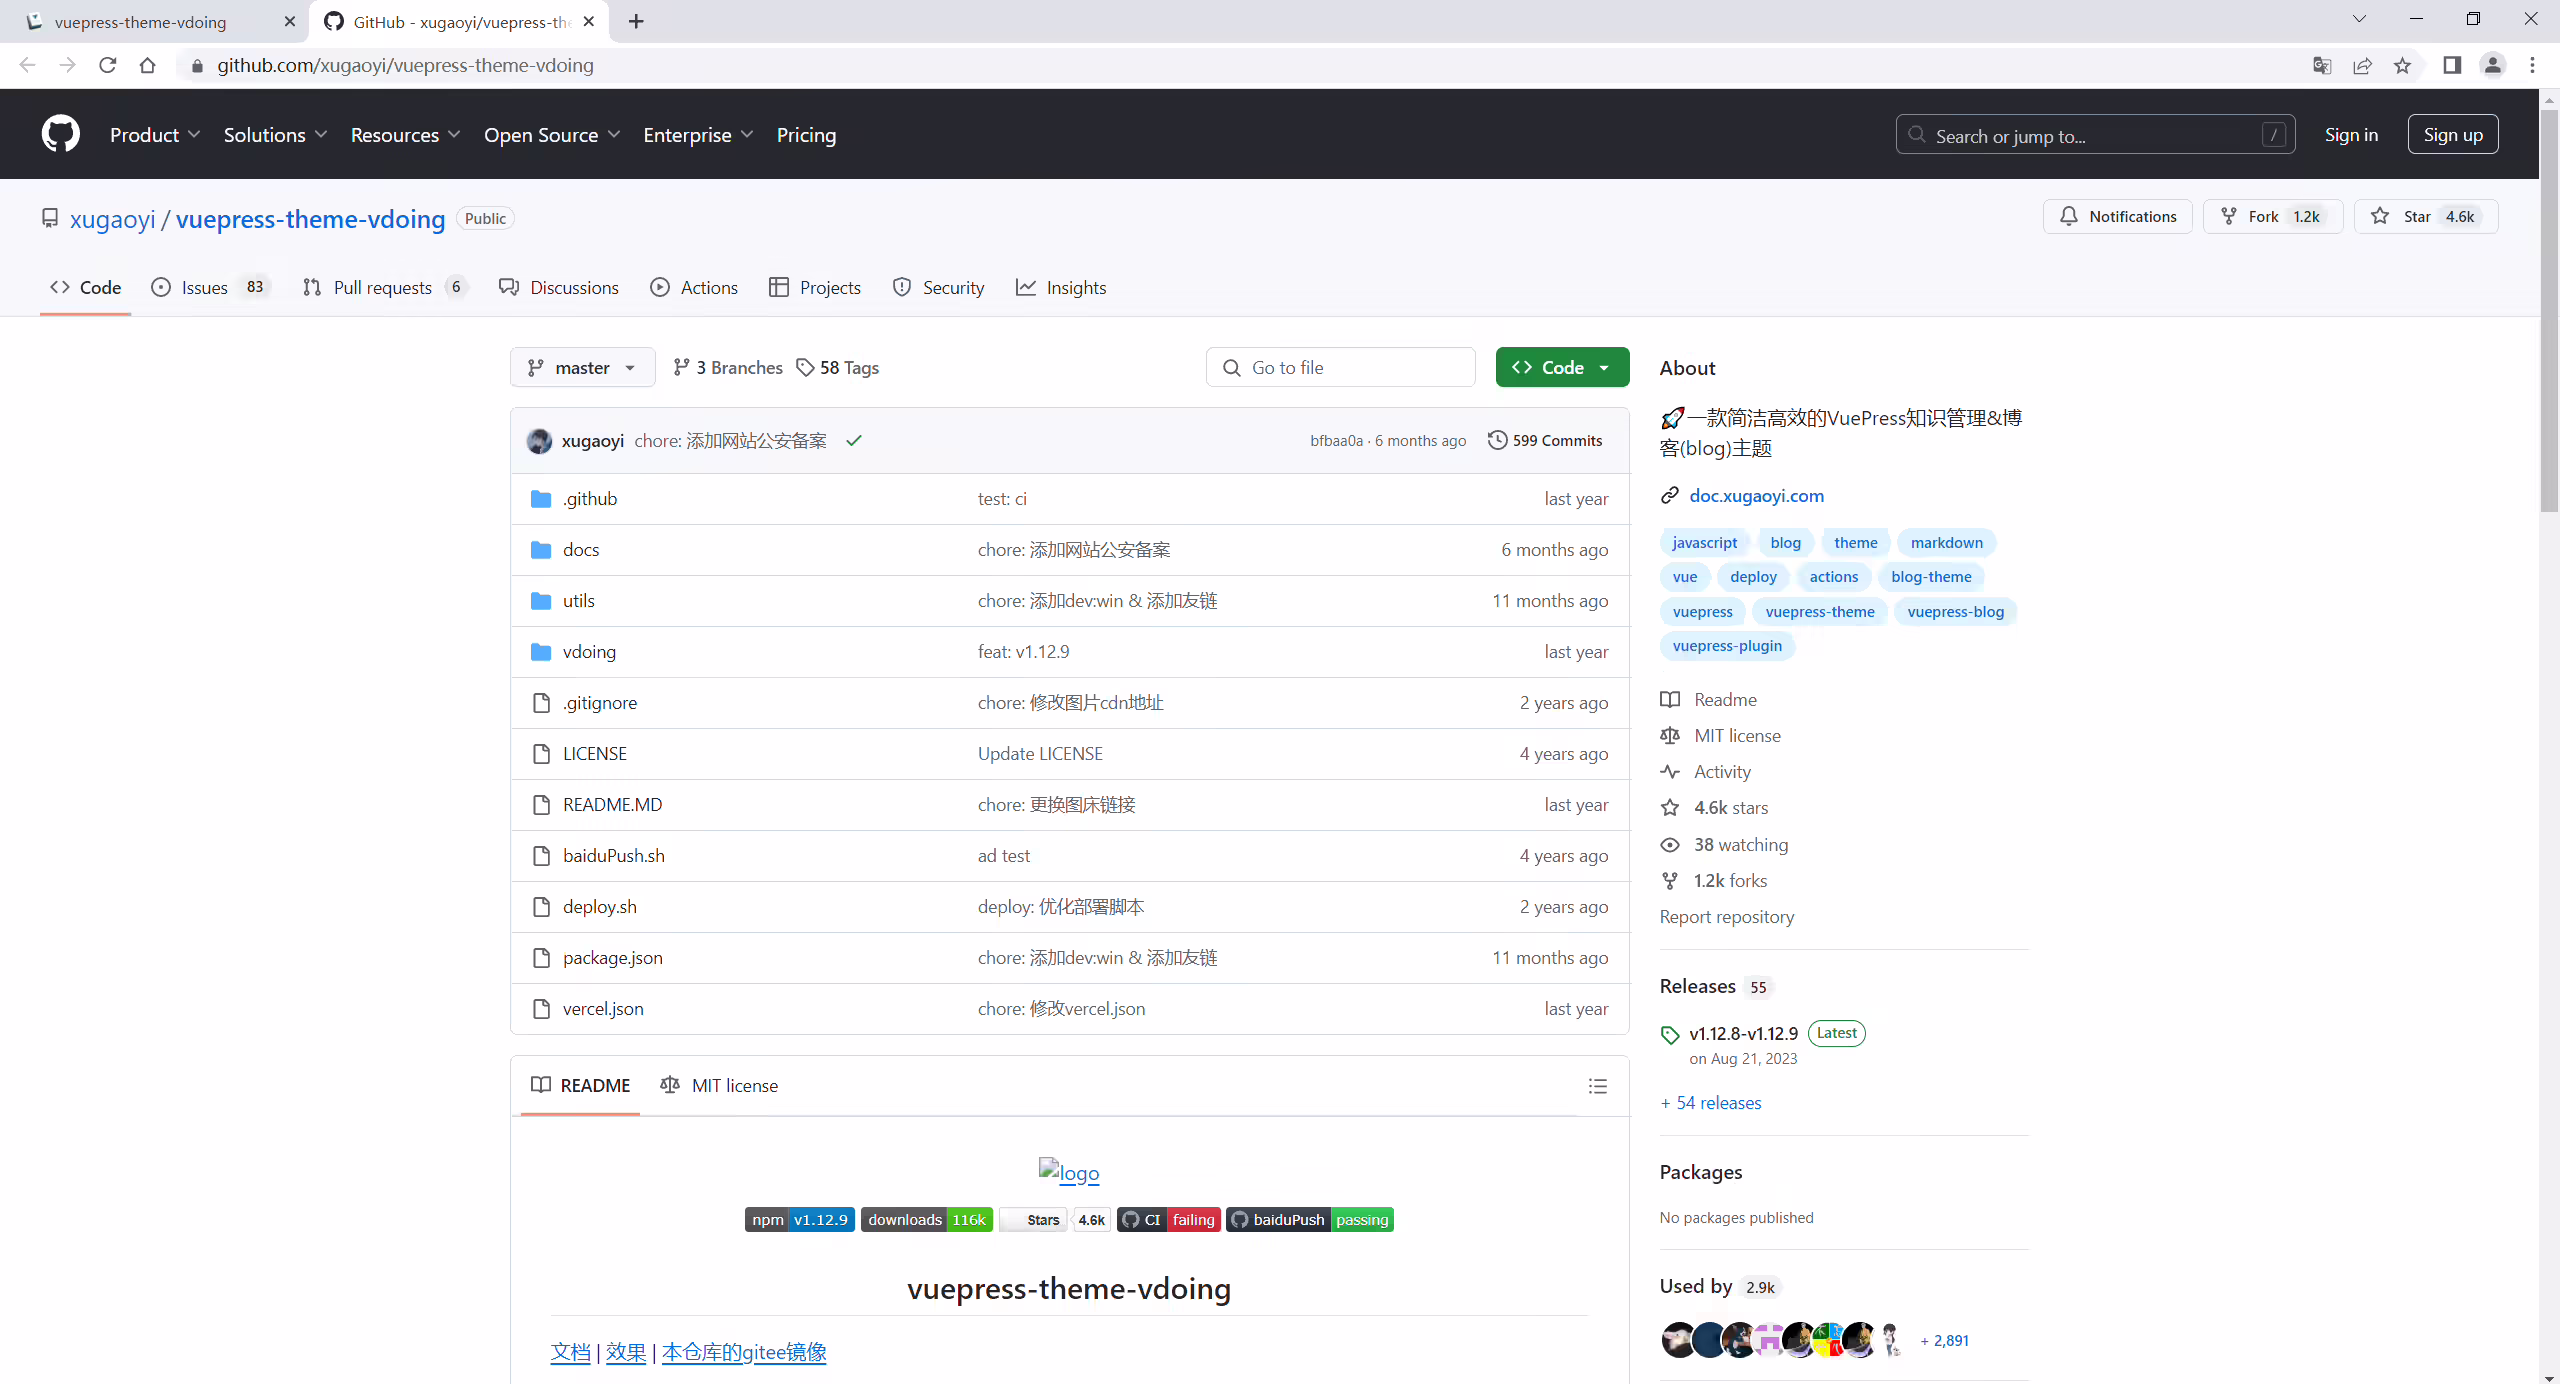Open Chrome side panel icon
This screenshot has height=1384, width=2560.
click(2452, 66)
